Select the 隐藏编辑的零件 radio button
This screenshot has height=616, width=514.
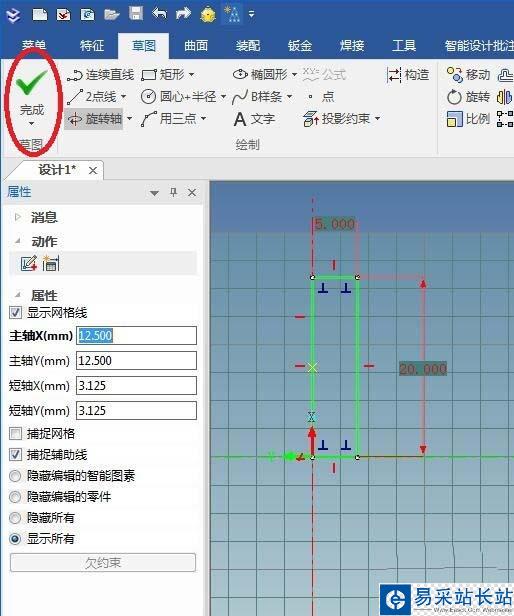point(15,497)
